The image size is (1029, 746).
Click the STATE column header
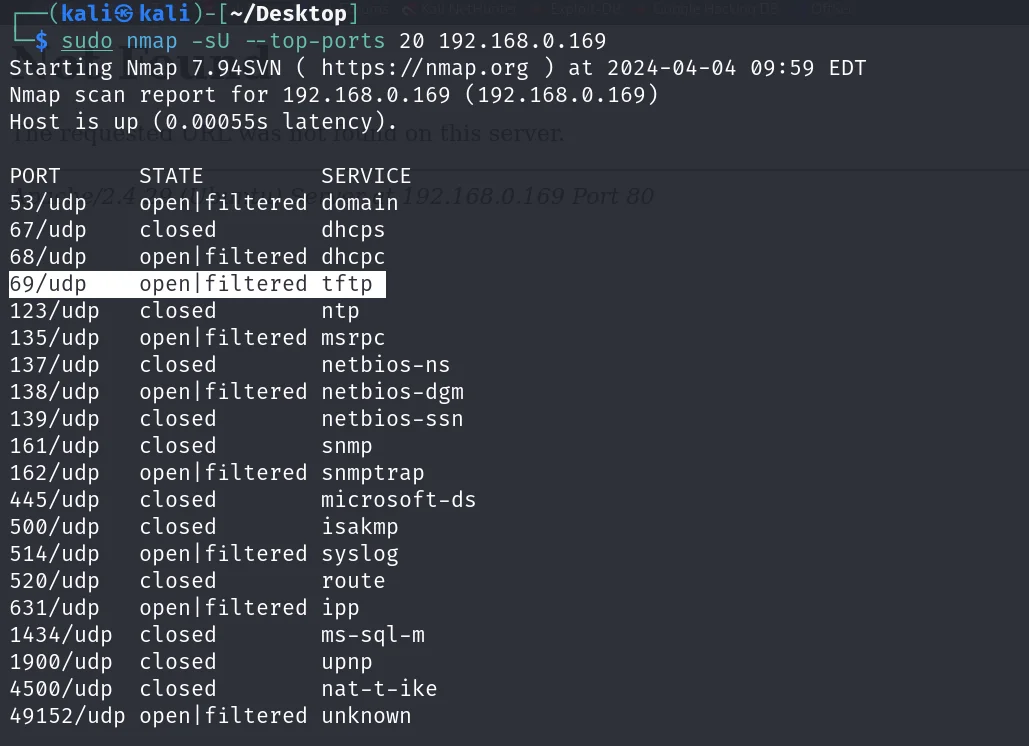tap(171, 176)
